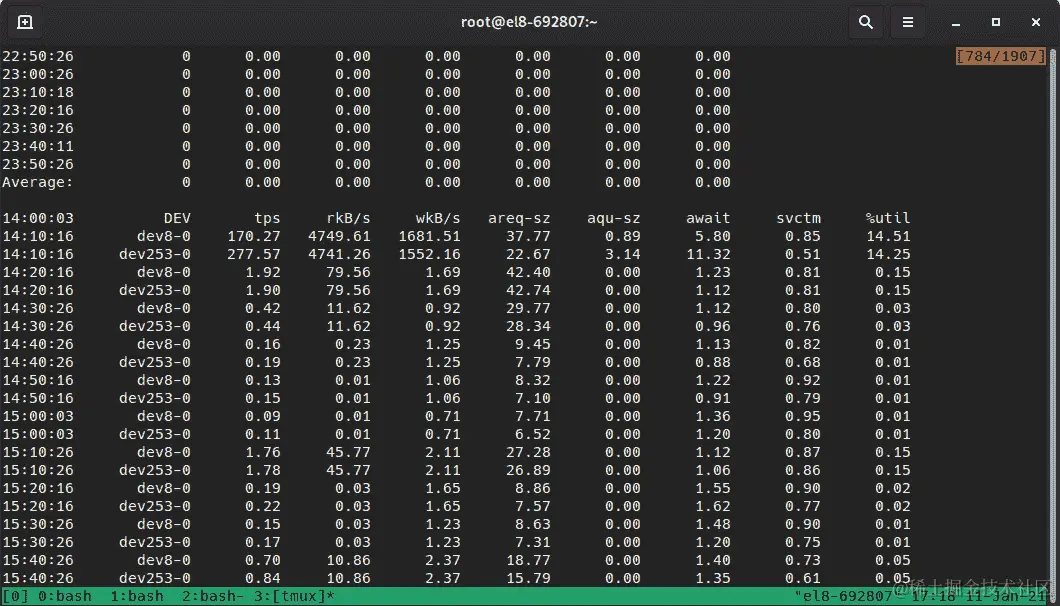Click the tps value 1.92
Screen dimensions: 1060x606
point(262,272)
